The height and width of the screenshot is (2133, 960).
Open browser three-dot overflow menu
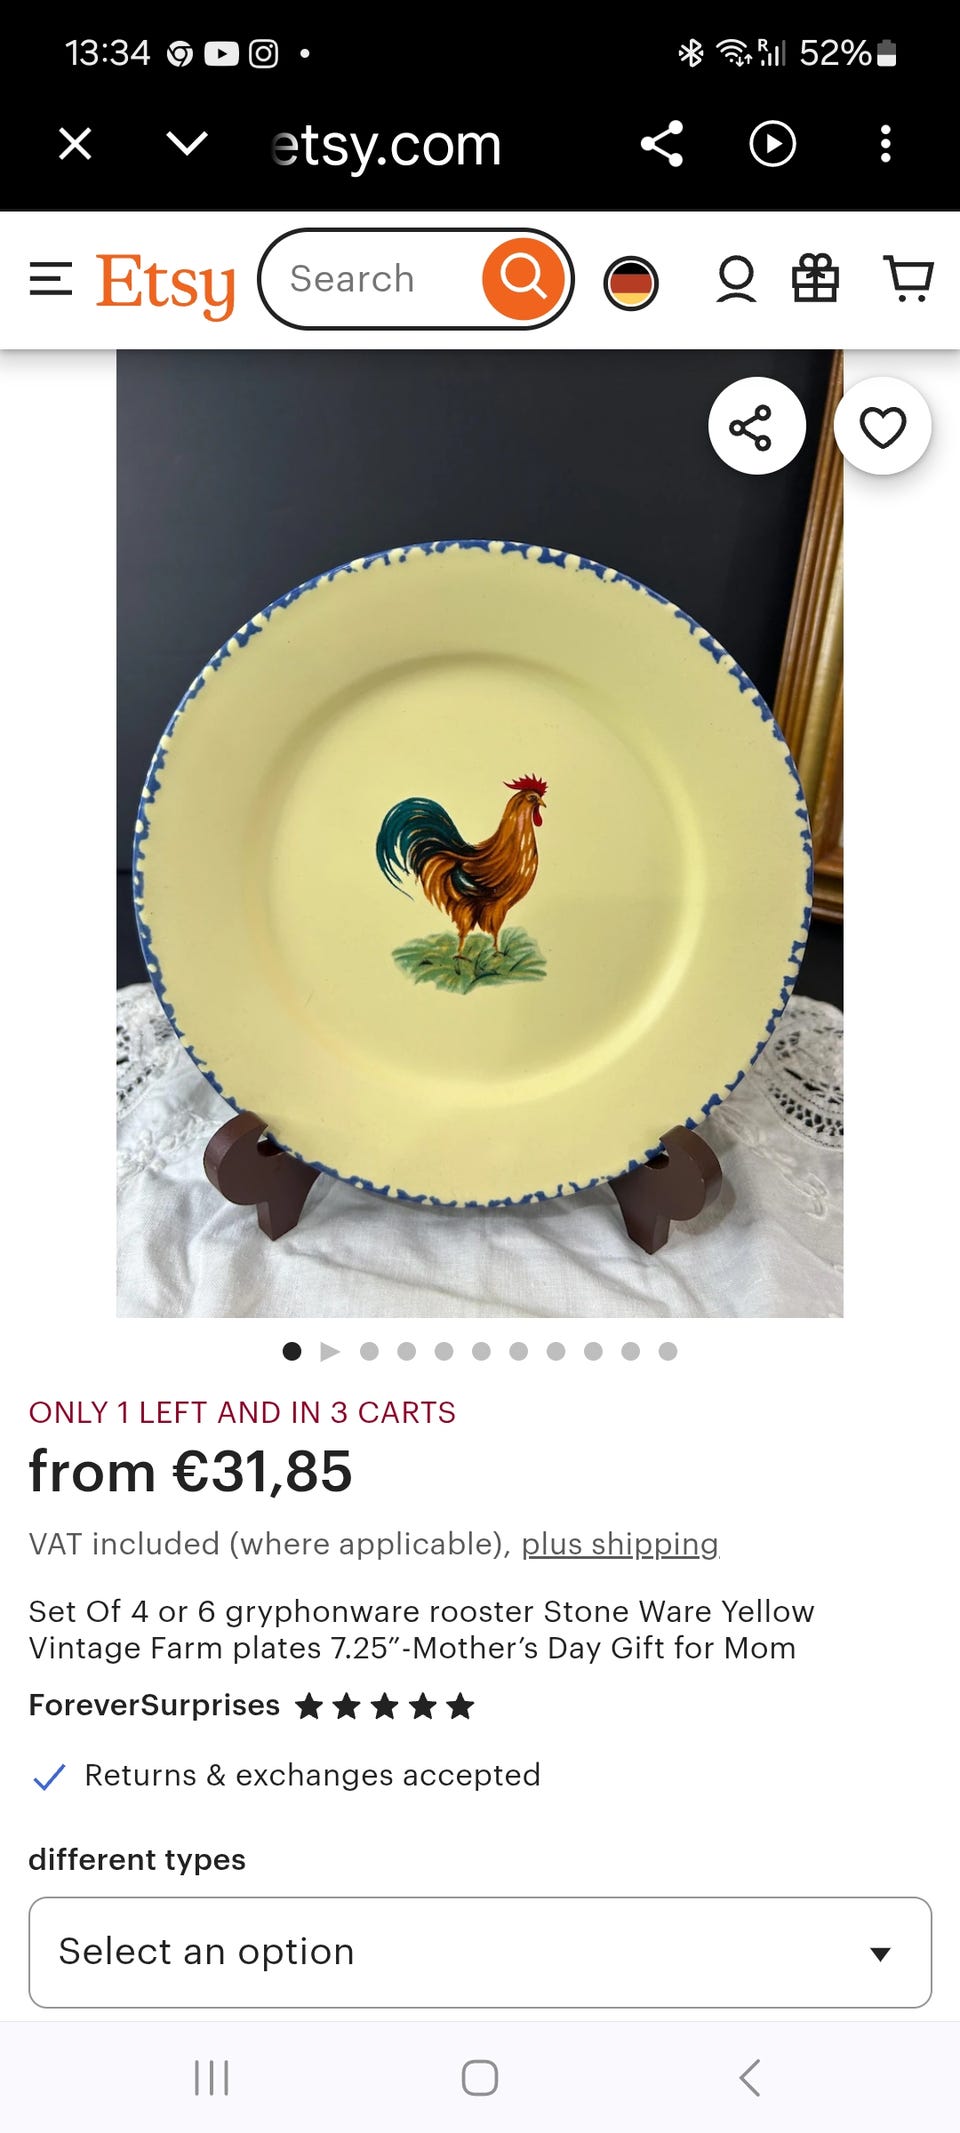tap(885, 144)
